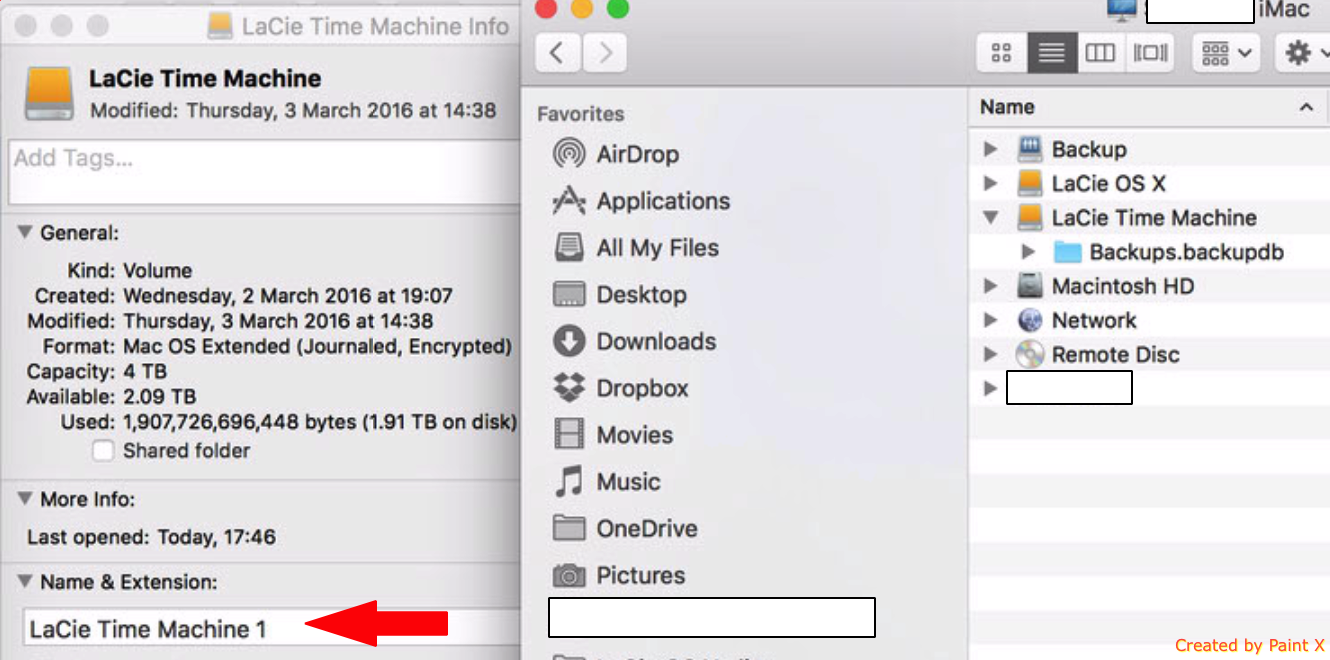Switch Finder to icon view
The width and height of the screenshot is (1330, 660).
click(x=1001, y=53)
